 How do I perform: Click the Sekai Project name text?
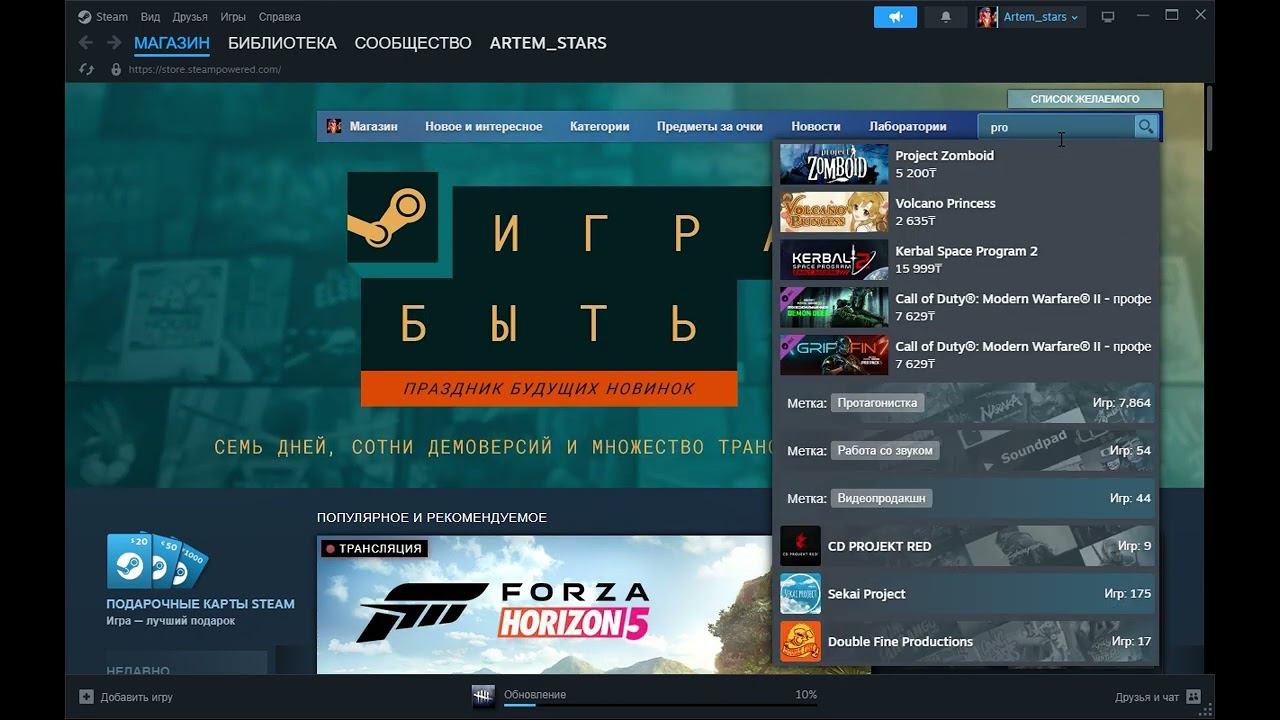(x=866, y=593)
